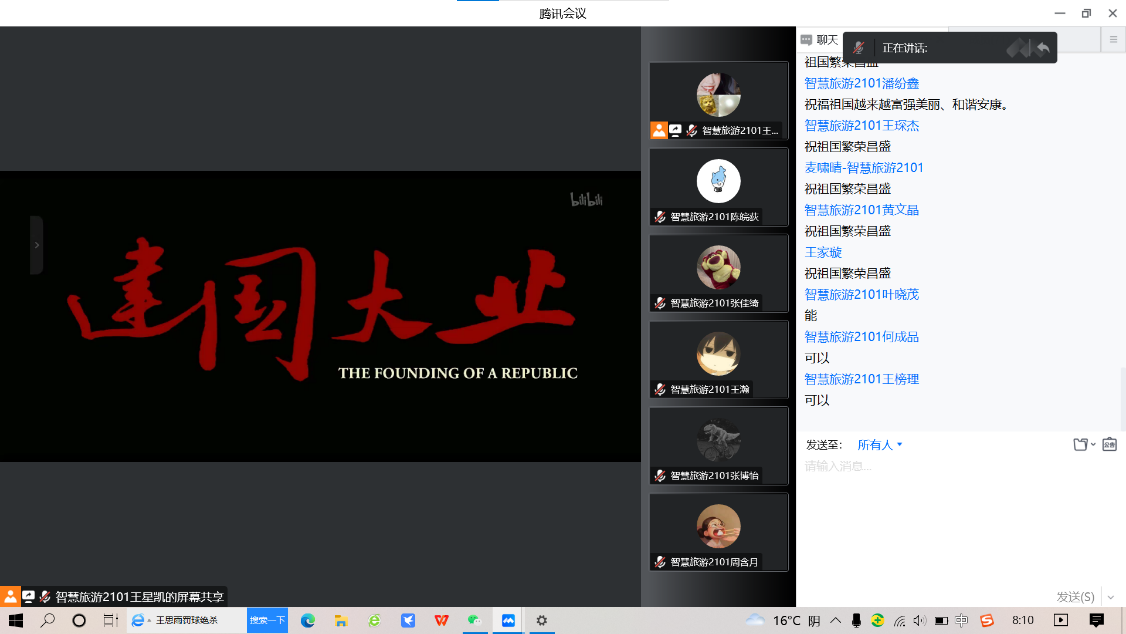Open WeChat from taskbar
Image resolution: width=1126 pixels, height=634 pixels.
coord(475,620)
